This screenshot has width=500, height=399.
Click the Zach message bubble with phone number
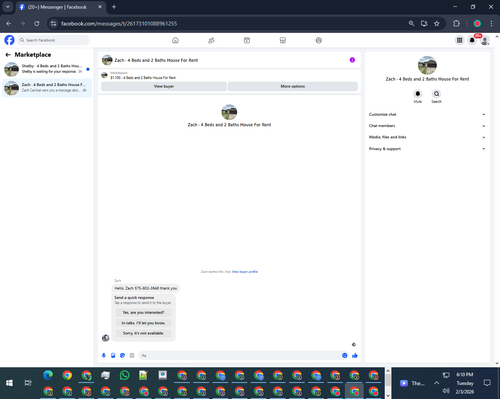coord(146,288)
